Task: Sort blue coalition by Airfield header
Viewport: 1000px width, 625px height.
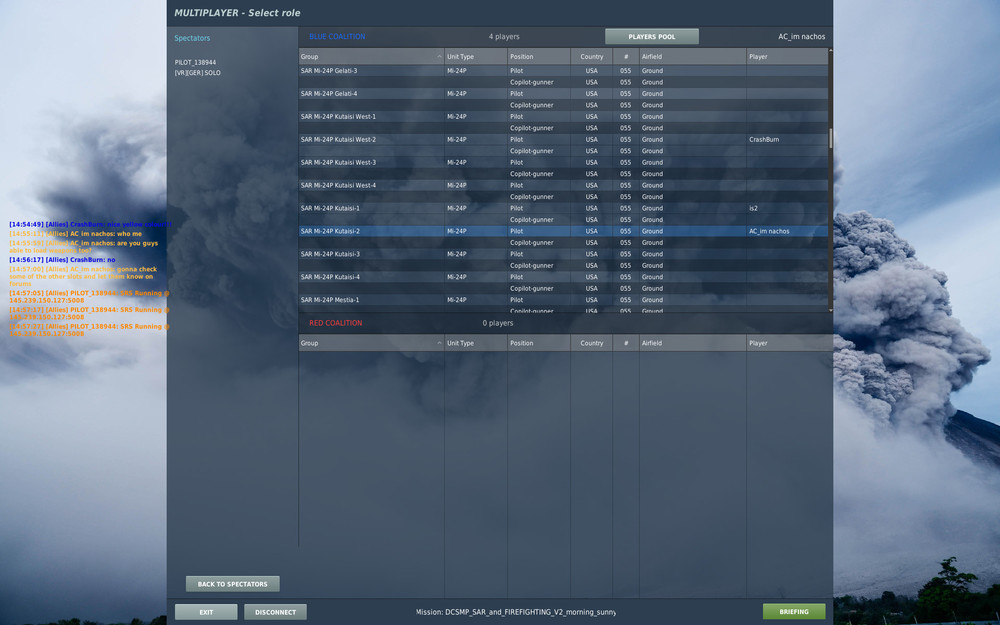Action: coord(693,57)
